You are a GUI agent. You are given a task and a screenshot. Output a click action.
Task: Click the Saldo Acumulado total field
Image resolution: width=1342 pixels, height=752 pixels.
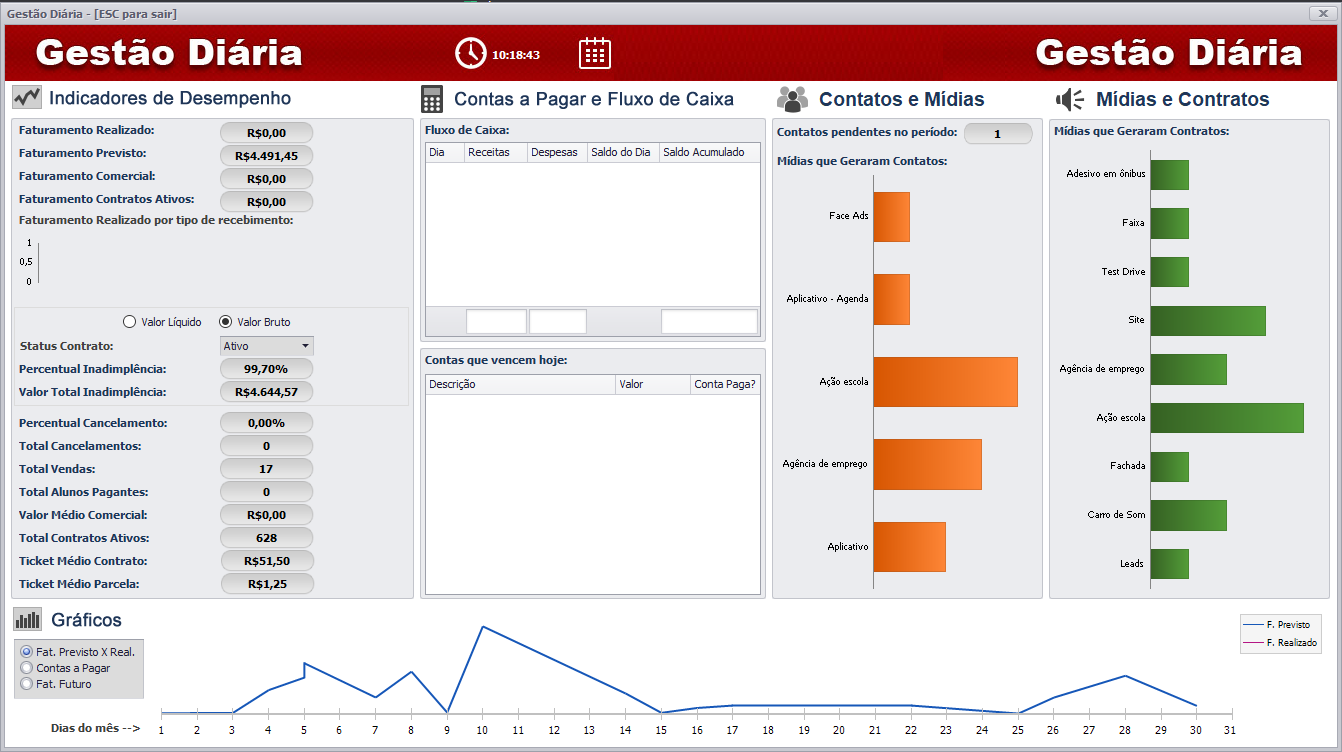709,322
